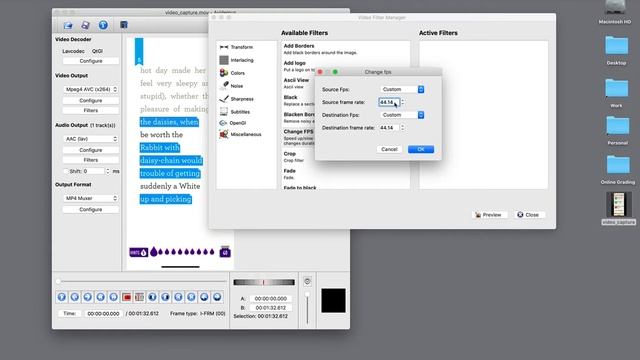Step forward one frame
640x360 pixels.
coord(88,297)
